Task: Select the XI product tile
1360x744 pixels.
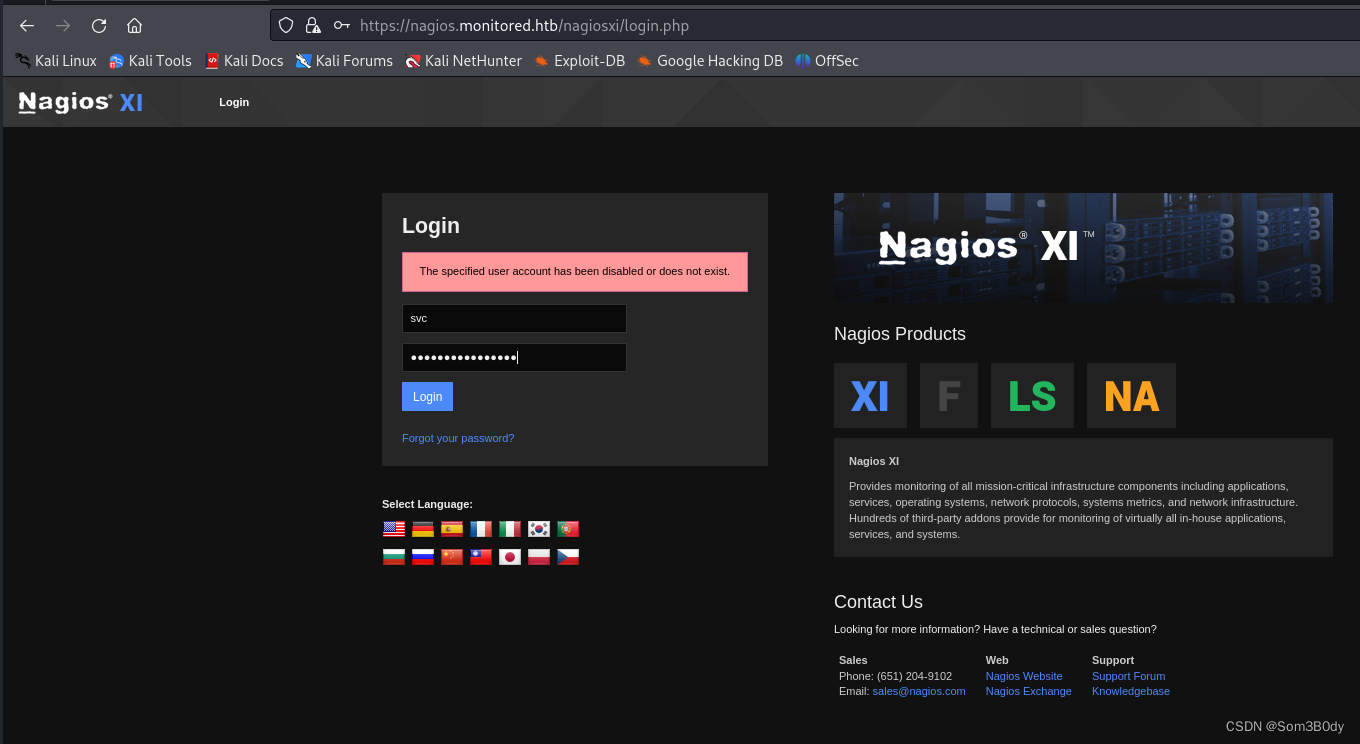Action: tap(870, 396)
